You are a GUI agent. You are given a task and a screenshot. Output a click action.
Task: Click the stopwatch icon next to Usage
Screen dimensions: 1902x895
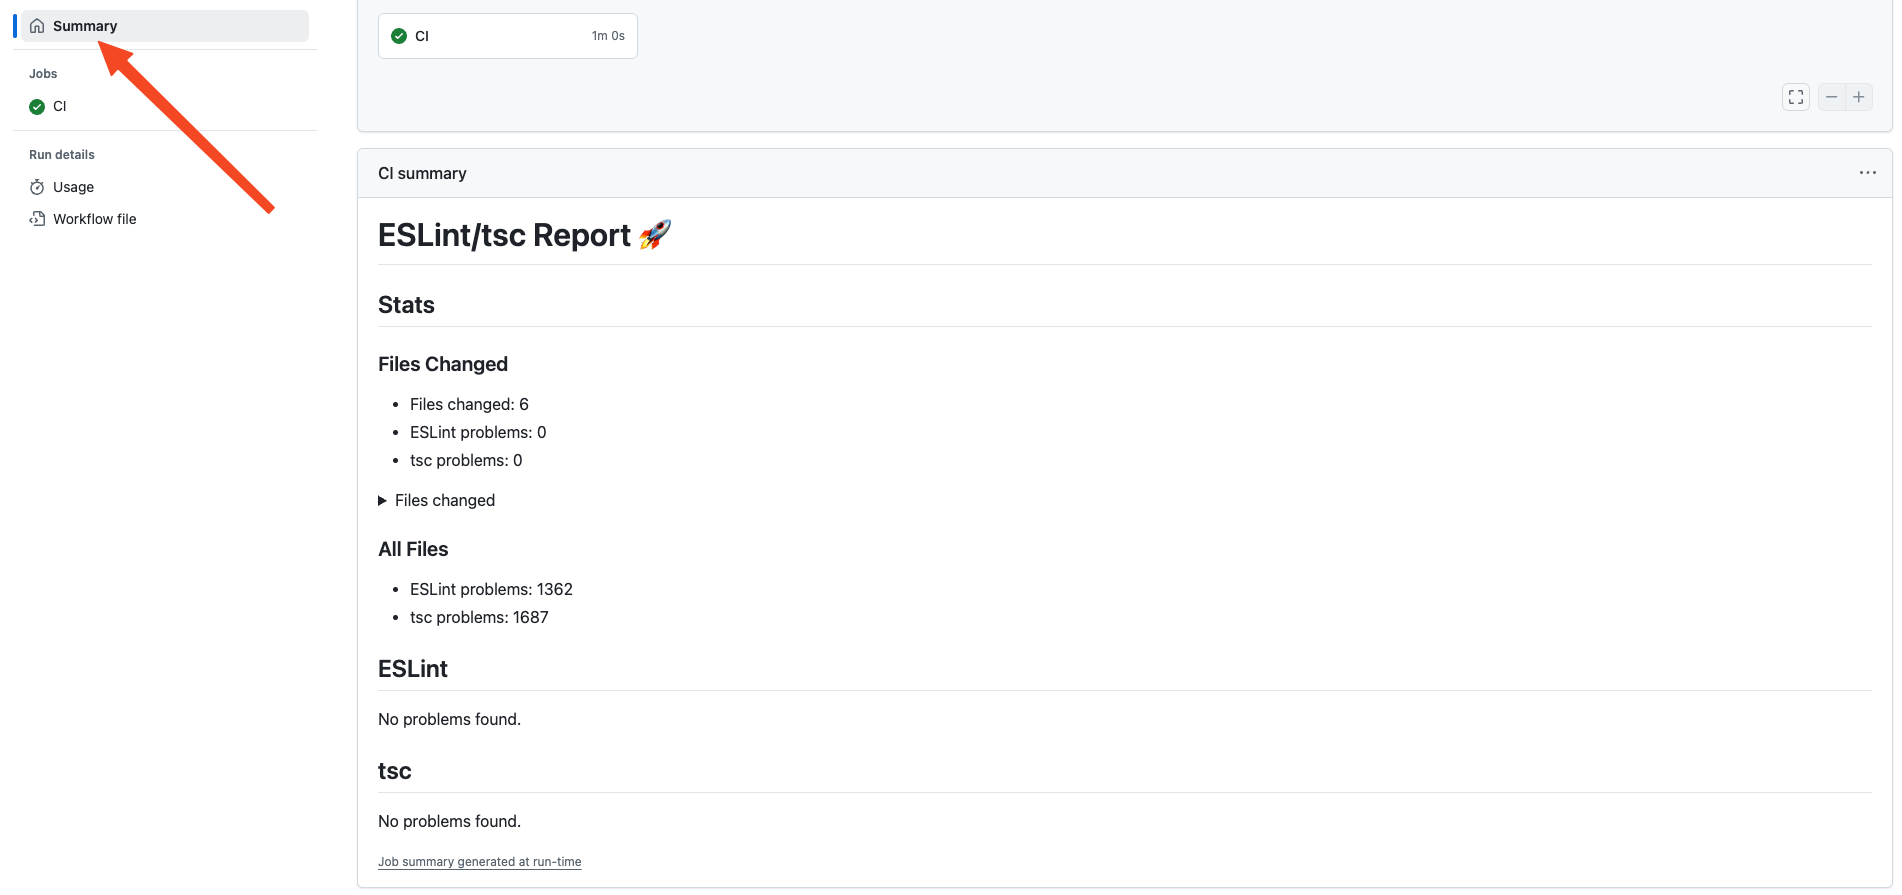pos(37,187)
